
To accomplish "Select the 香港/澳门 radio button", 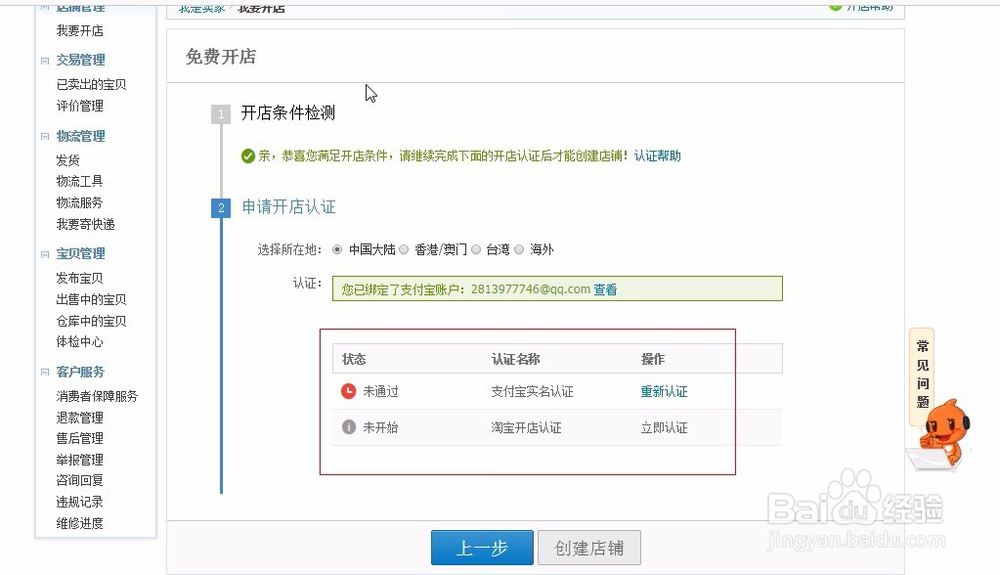I will [x=404, y=250].
